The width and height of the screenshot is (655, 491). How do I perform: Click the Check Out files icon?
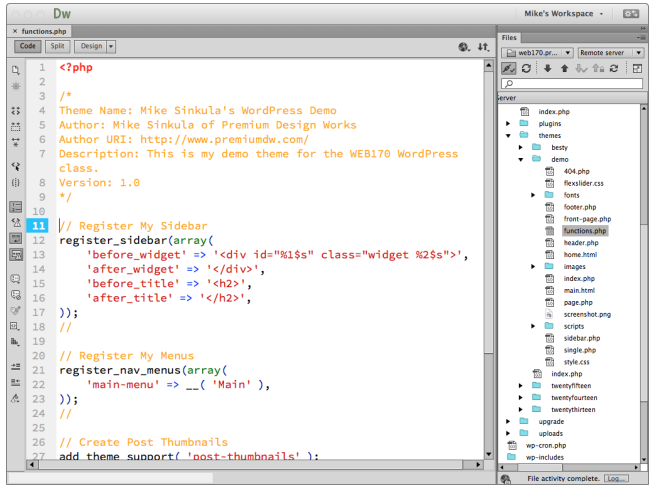pos(581,68)
